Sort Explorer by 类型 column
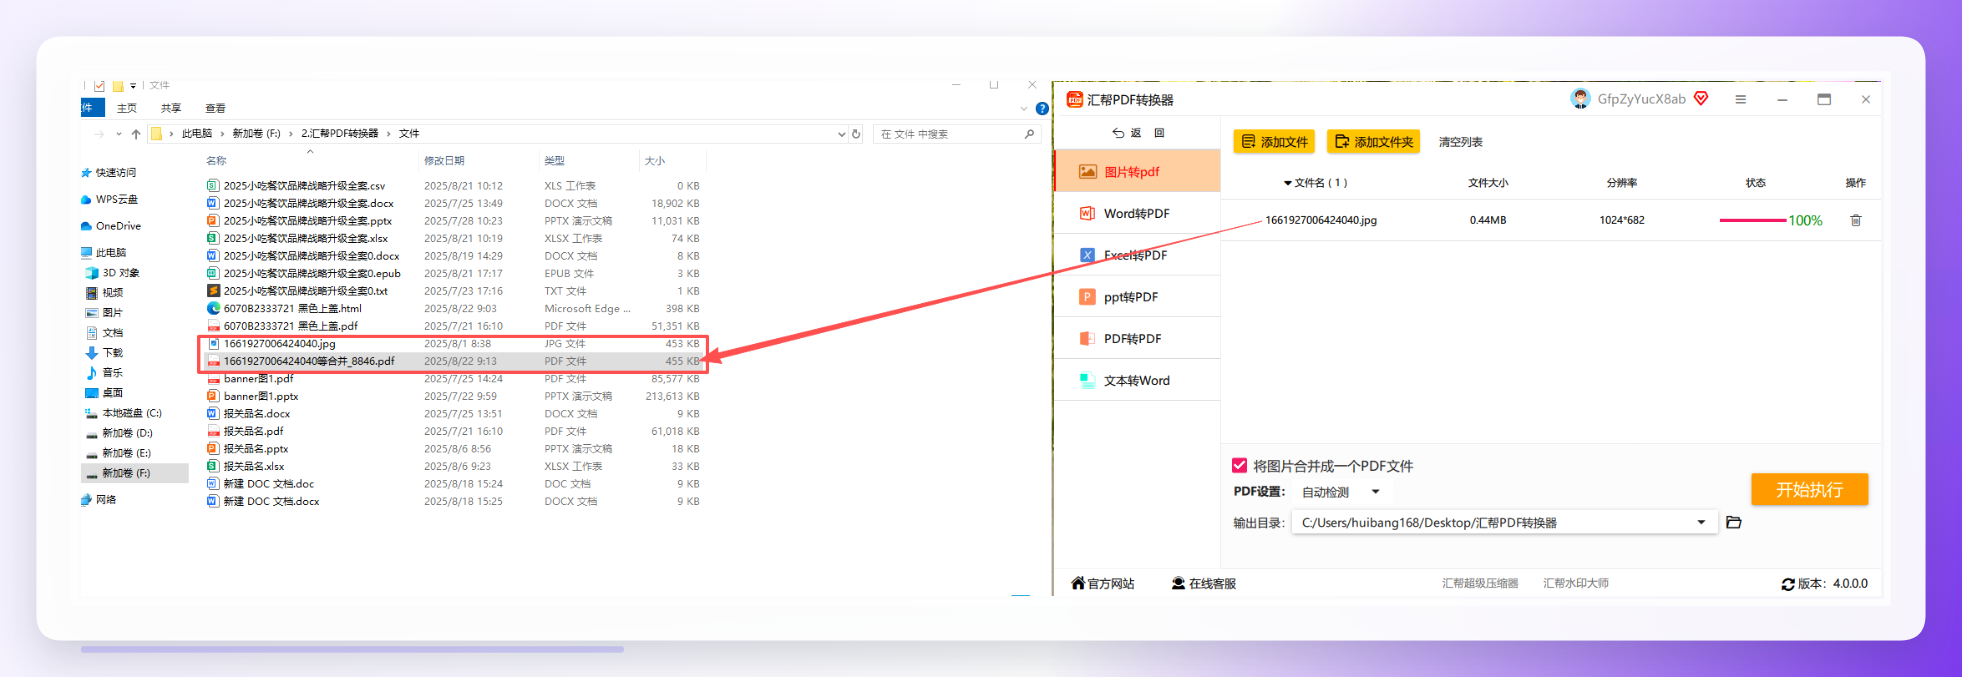The image size is (1962, 677). point(555,161)
